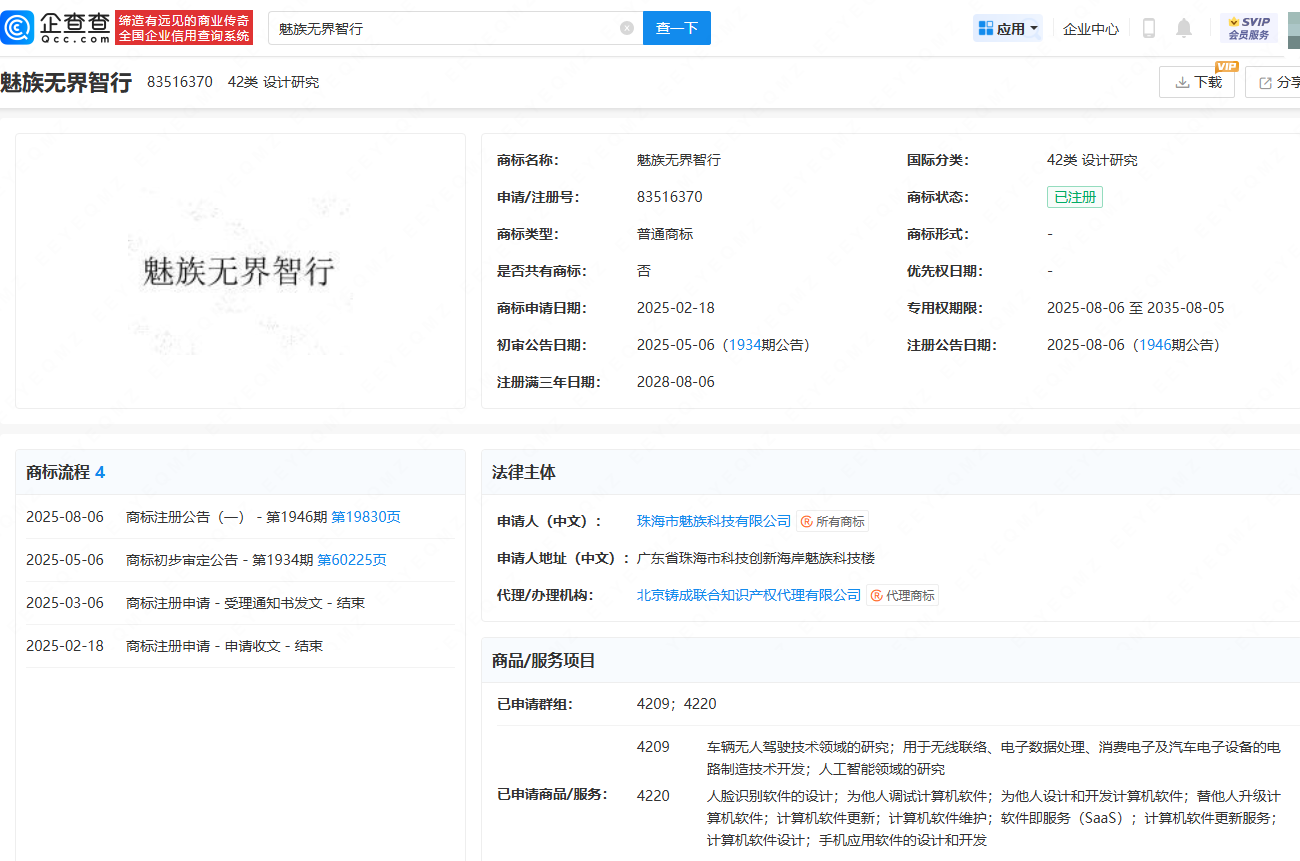Open page 第60225页 of announcement
This screenshot has width=1300, height=861.
tap(352, 560)
